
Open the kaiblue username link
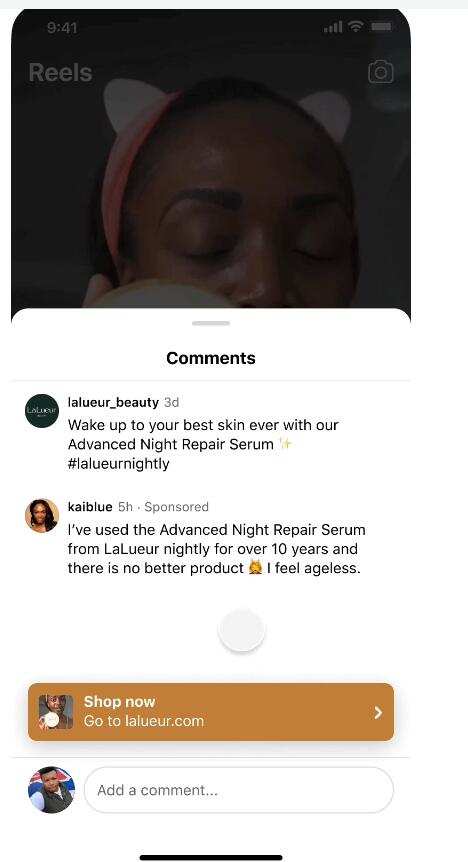(x=90, y=507)
